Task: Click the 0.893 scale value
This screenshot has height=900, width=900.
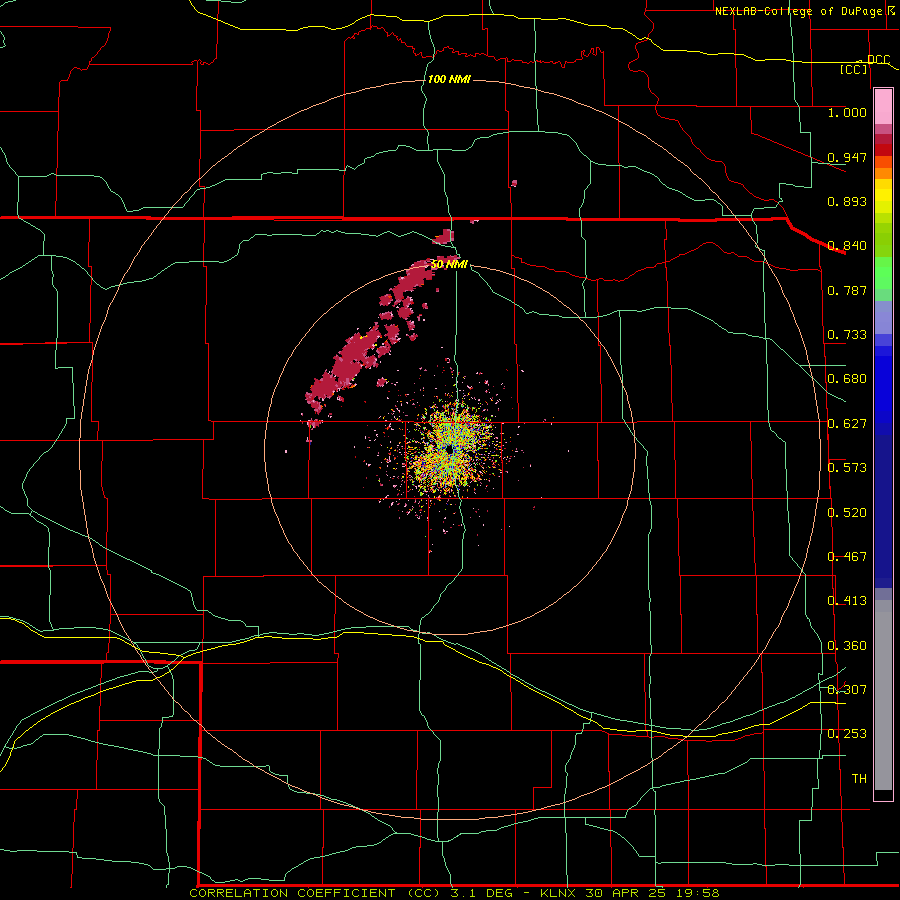Action: (847, 201)
